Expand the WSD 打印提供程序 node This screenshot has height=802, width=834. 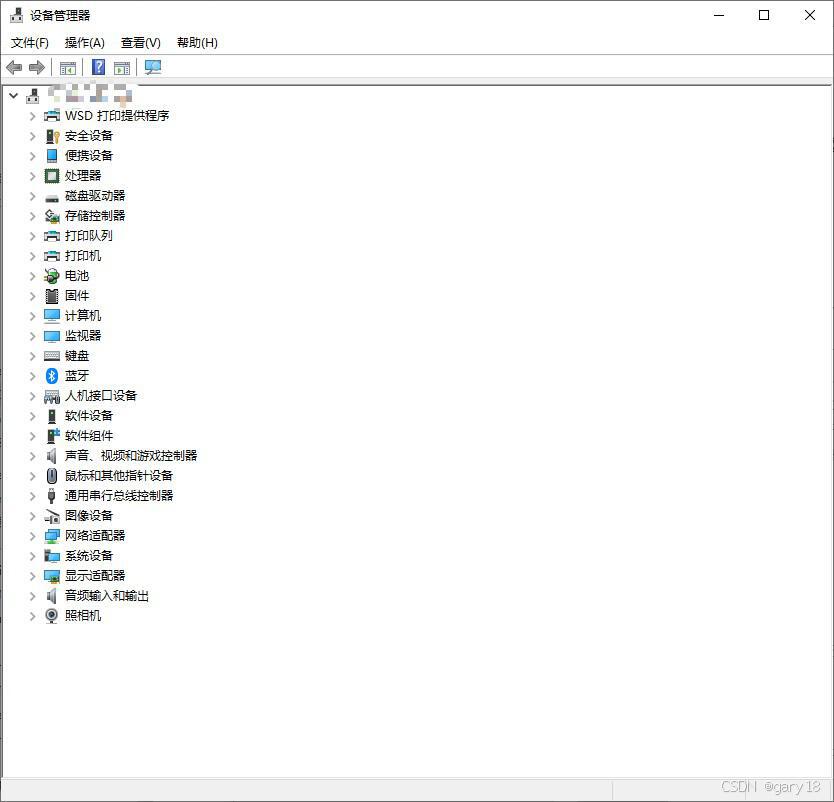[x=32, y=116]
